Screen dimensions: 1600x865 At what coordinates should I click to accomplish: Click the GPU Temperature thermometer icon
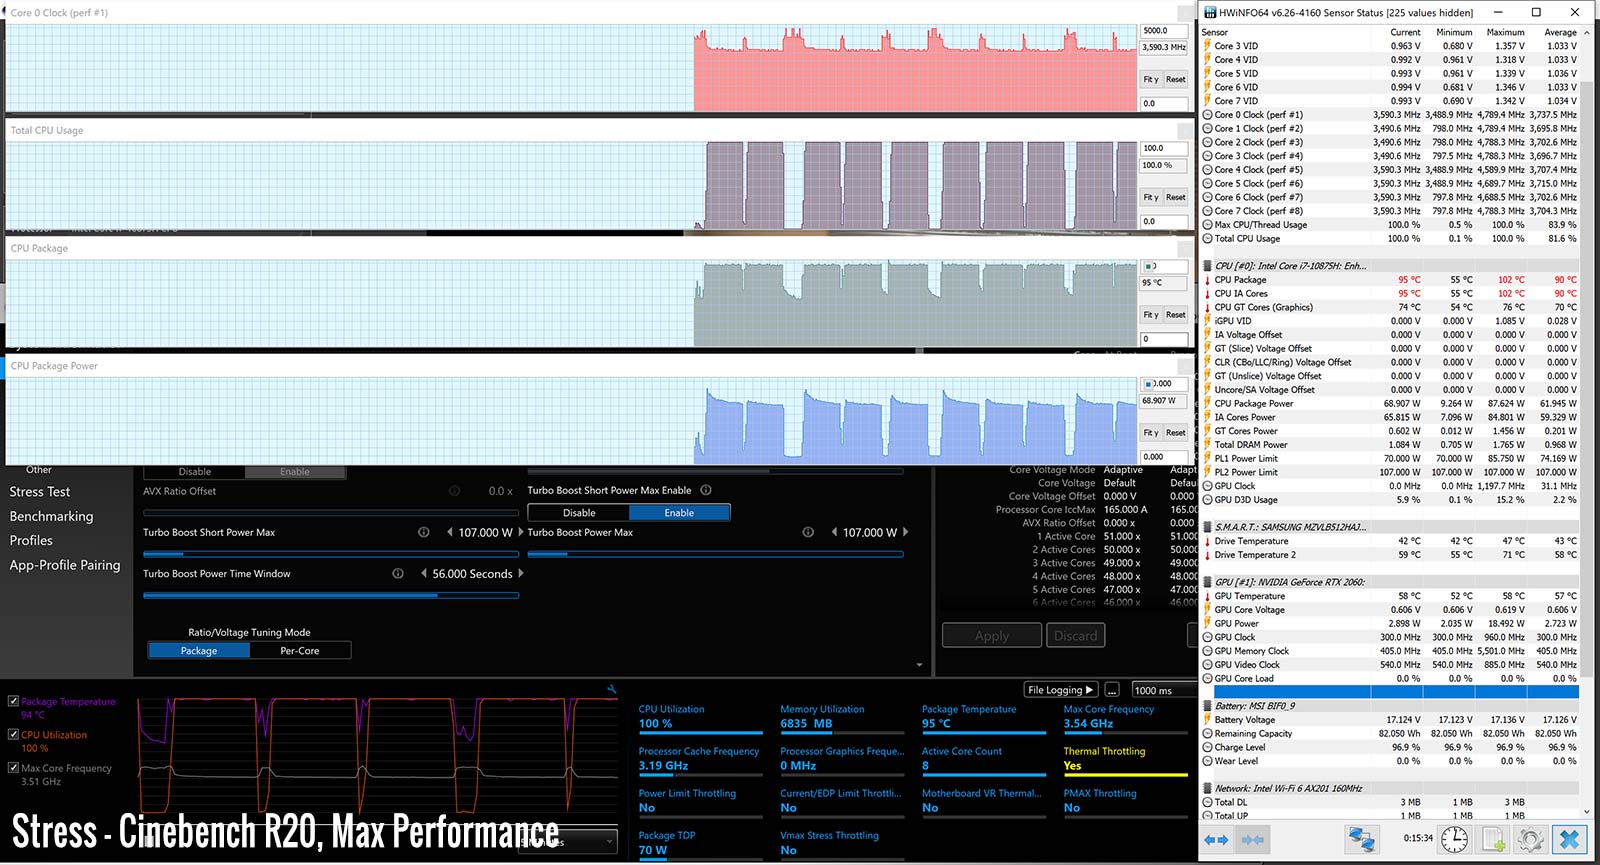coord(1208,596)
